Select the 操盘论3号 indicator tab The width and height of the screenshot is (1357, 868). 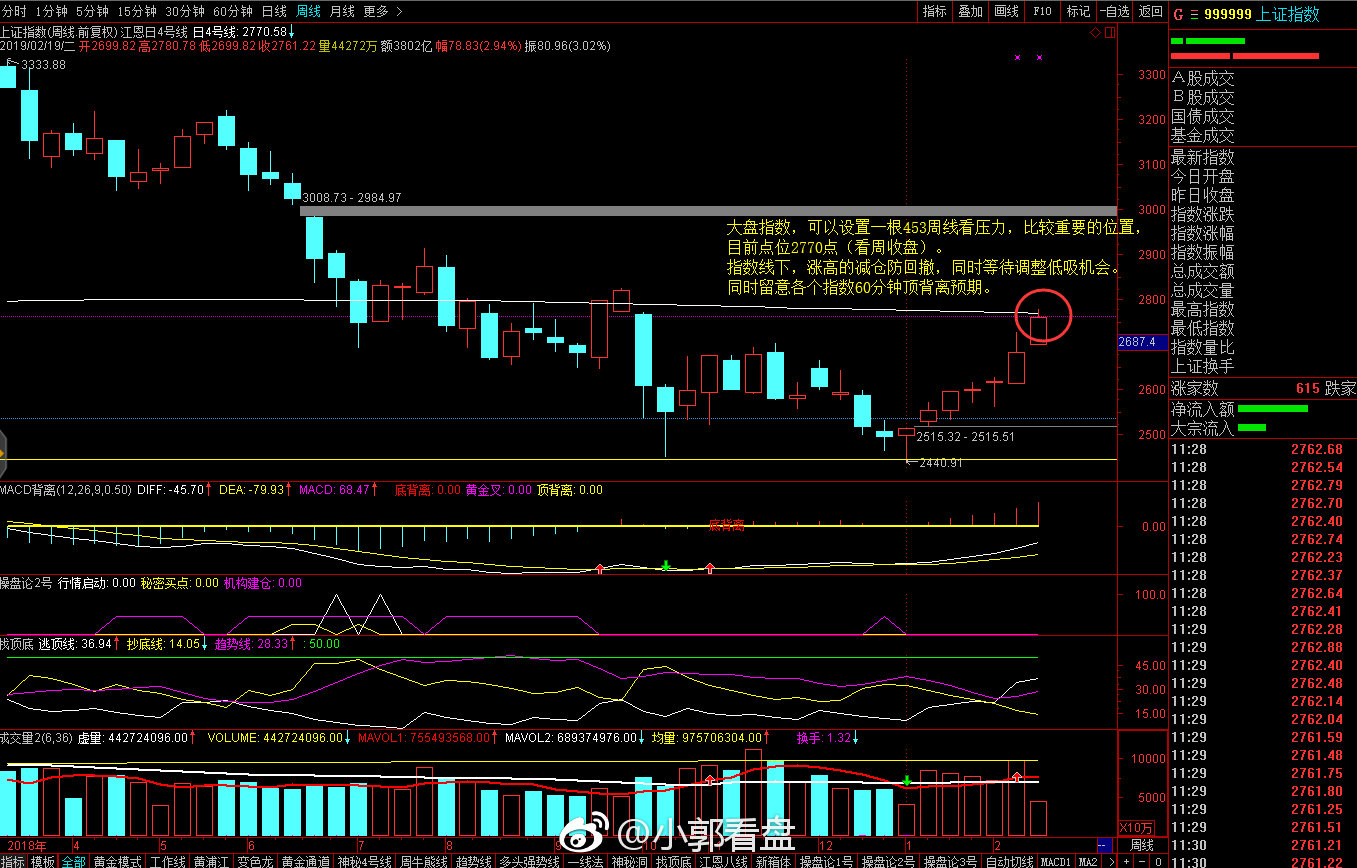click(x=951, y=861)
